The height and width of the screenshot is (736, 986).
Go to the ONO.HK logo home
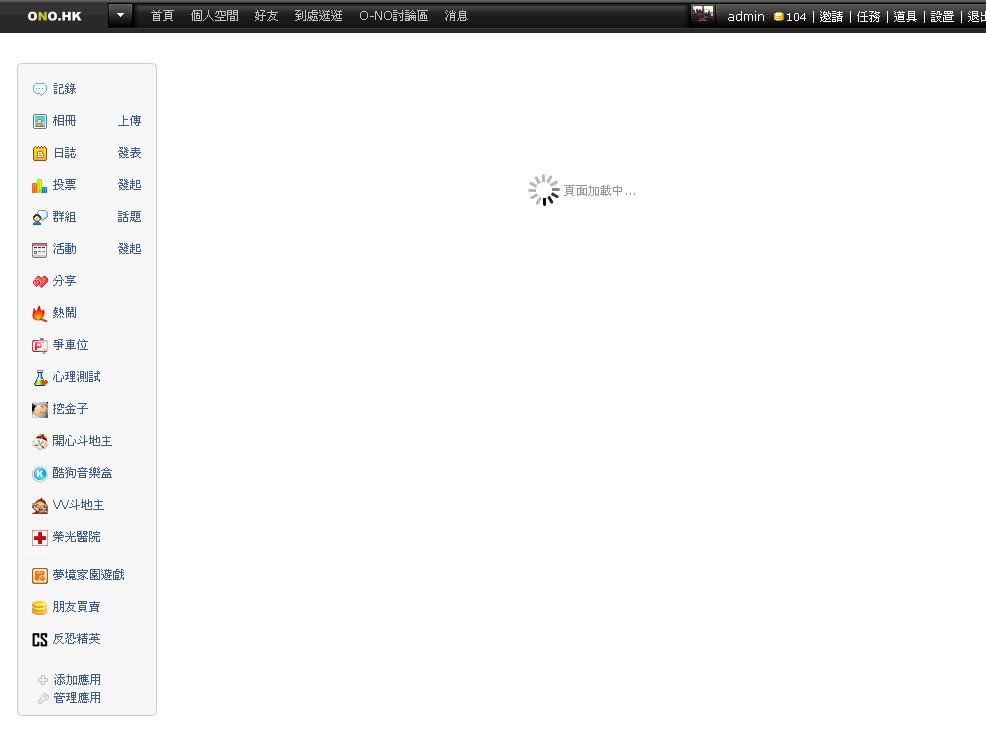pyautogui.click(x=55, y=16)
